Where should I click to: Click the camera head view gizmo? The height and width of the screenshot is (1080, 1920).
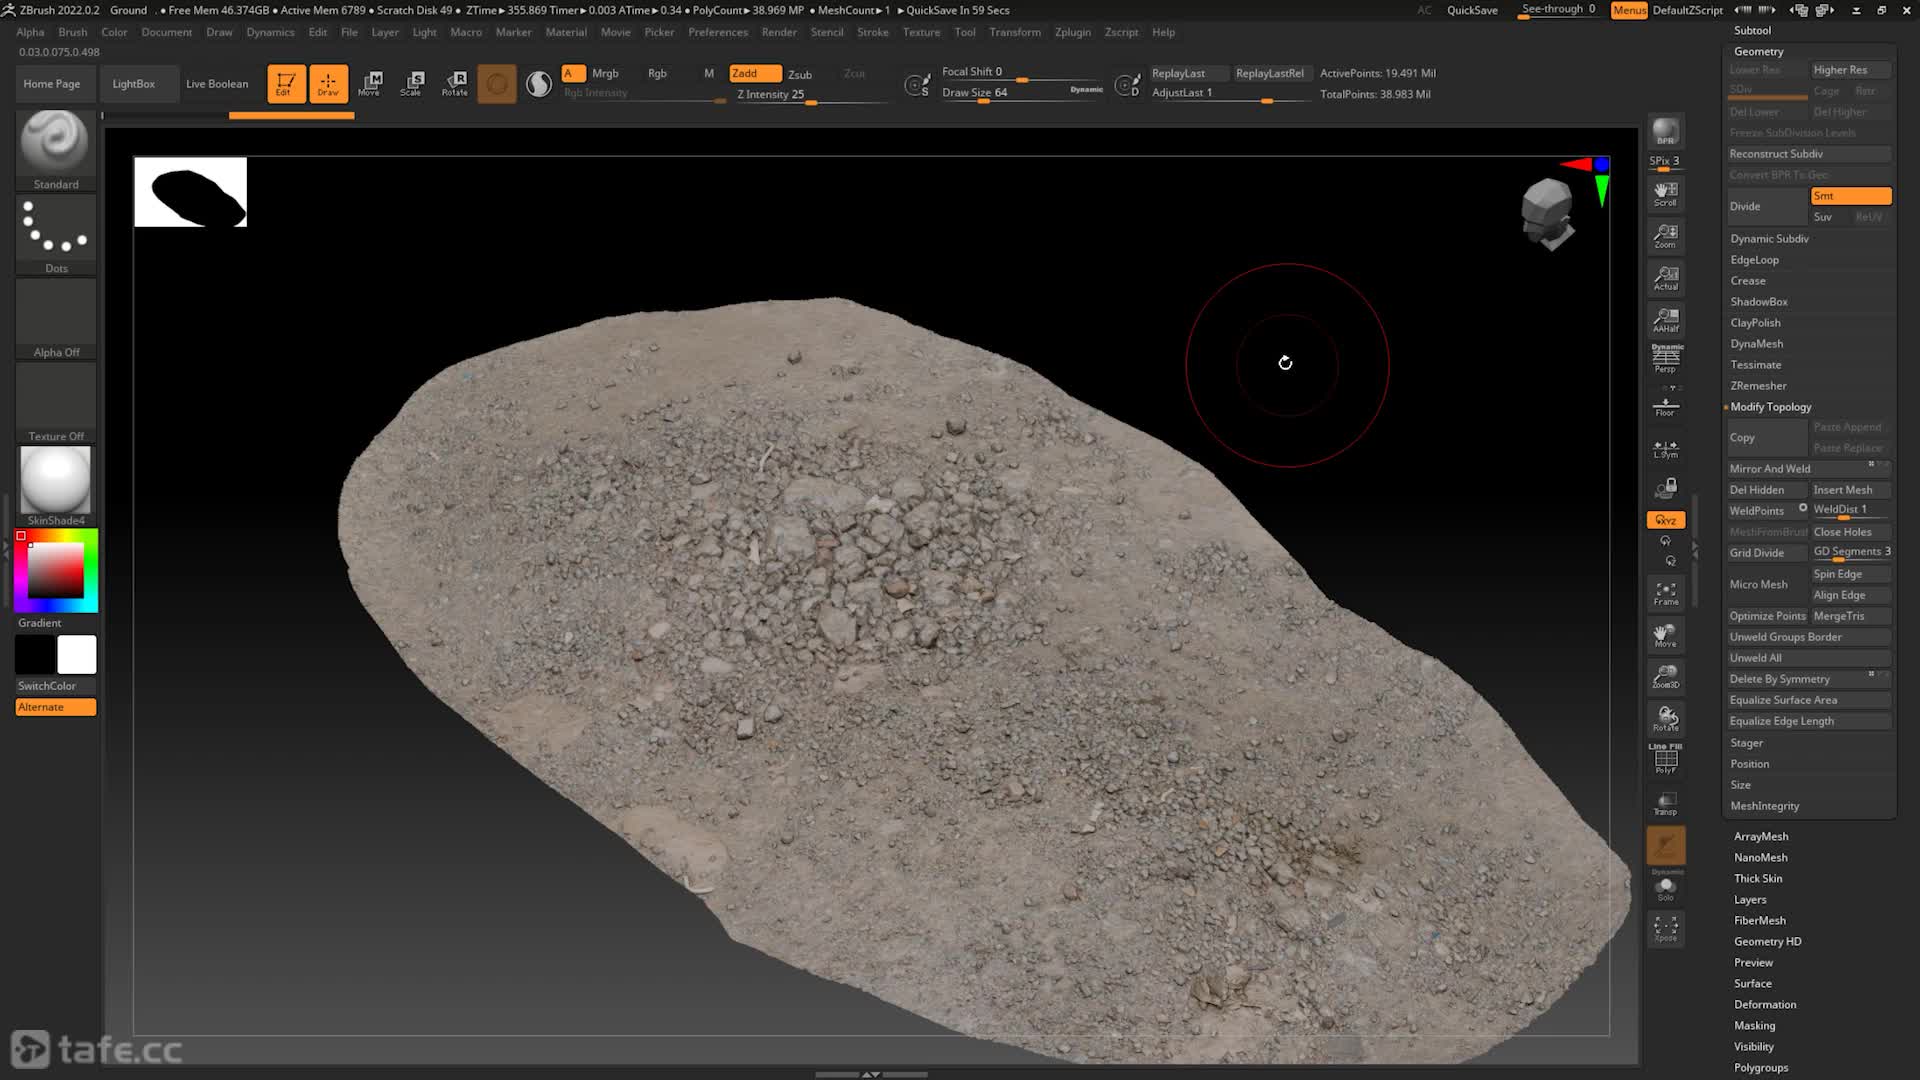(1547, 213)
